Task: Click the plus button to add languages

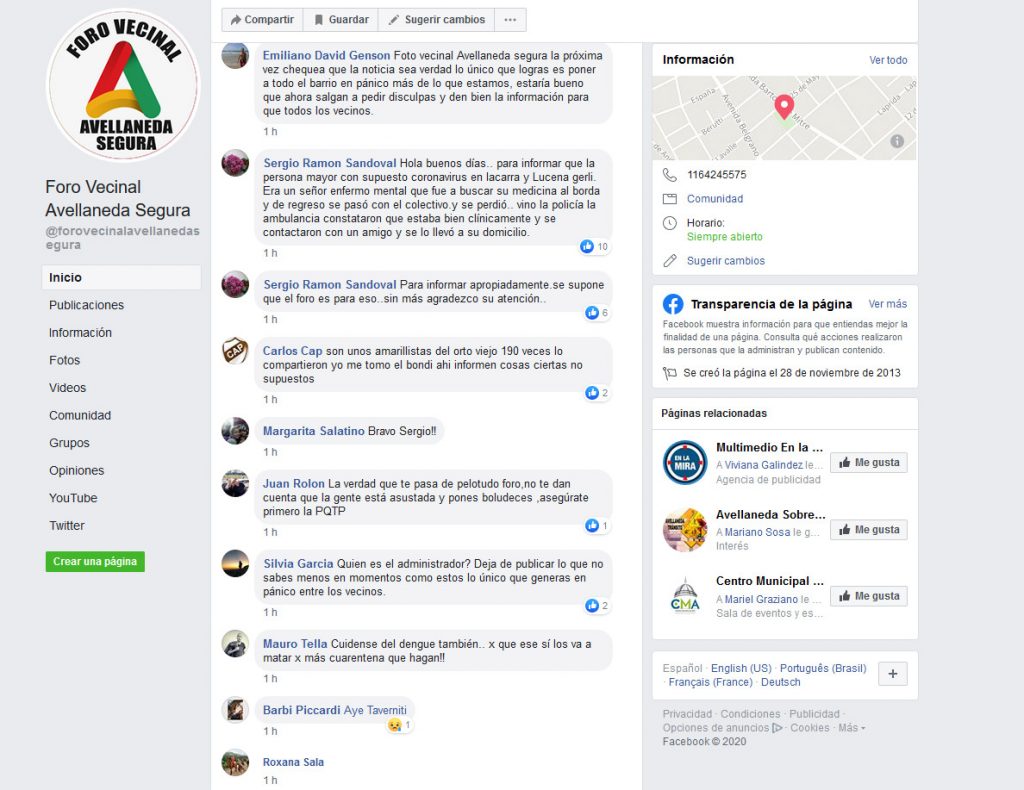Action: (x=893, y=674)
